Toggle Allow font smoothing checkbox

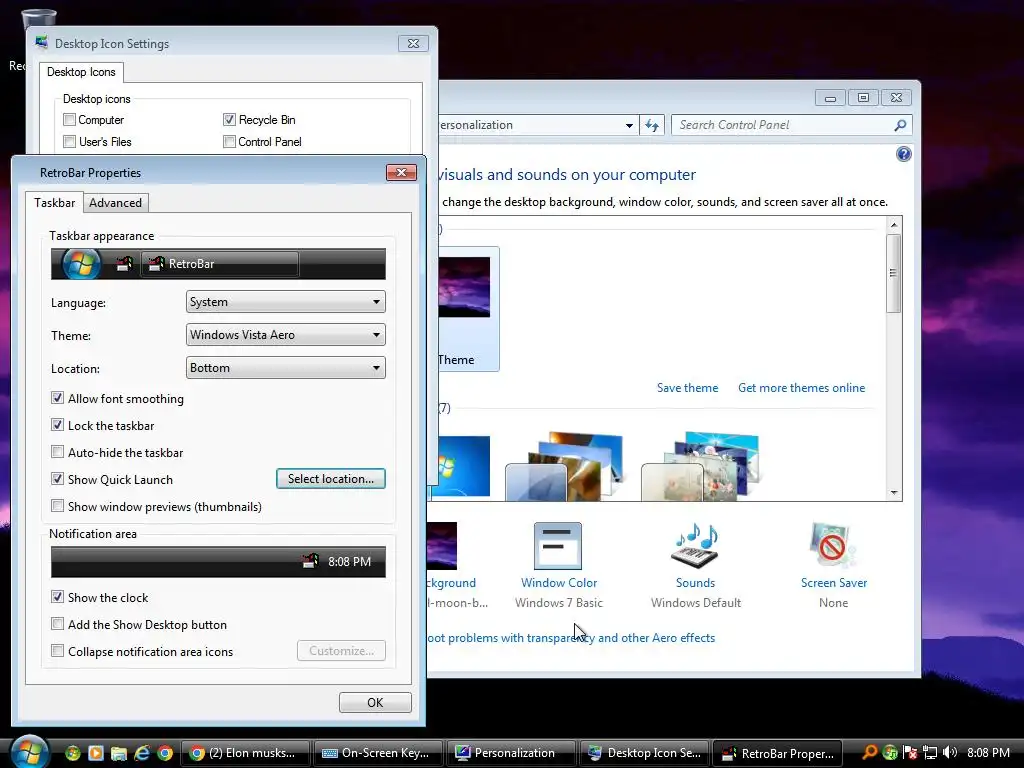point(57,398)
